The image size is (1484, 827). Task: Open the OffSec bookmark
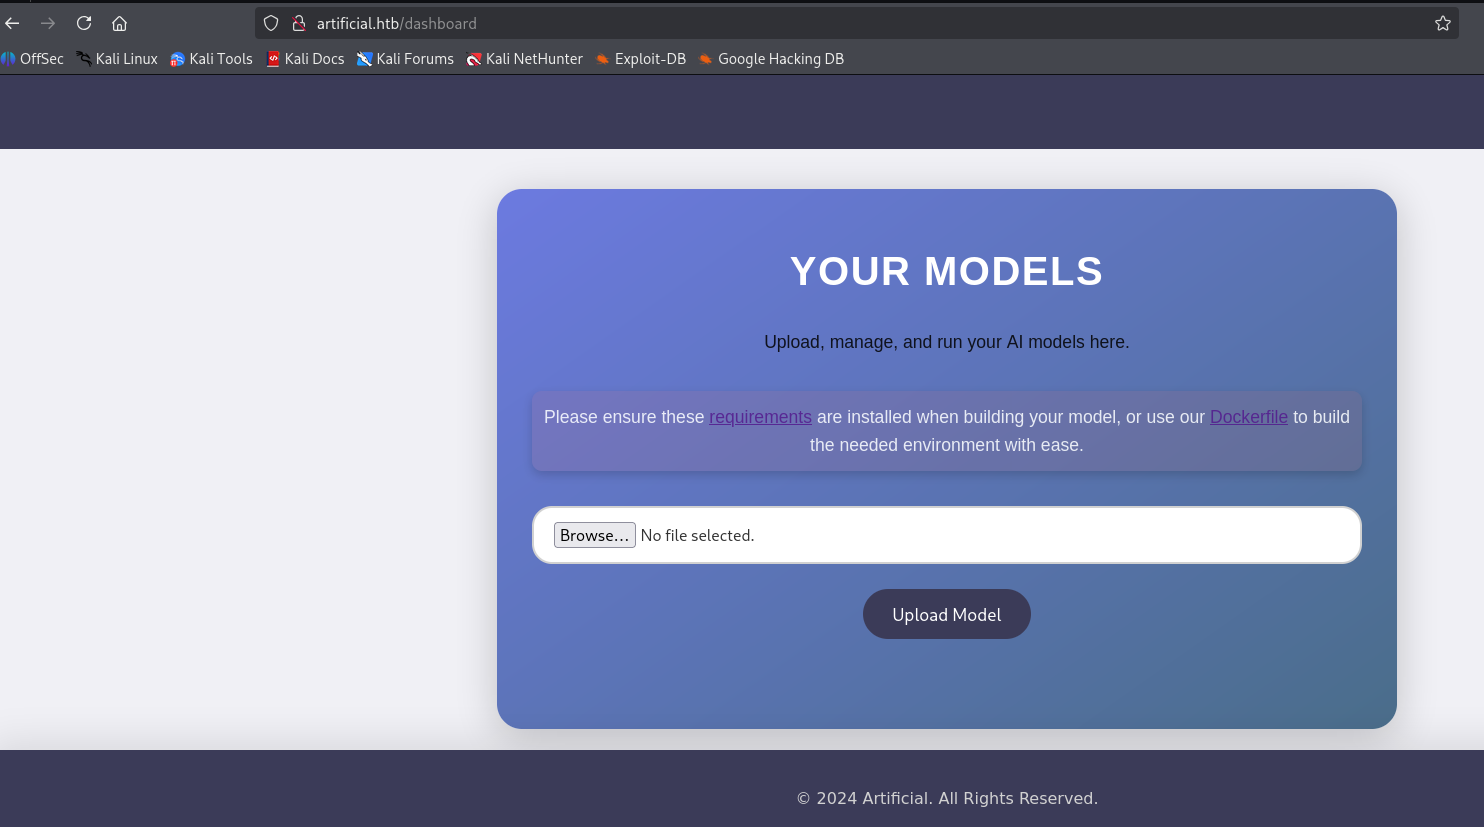(33, 59)
